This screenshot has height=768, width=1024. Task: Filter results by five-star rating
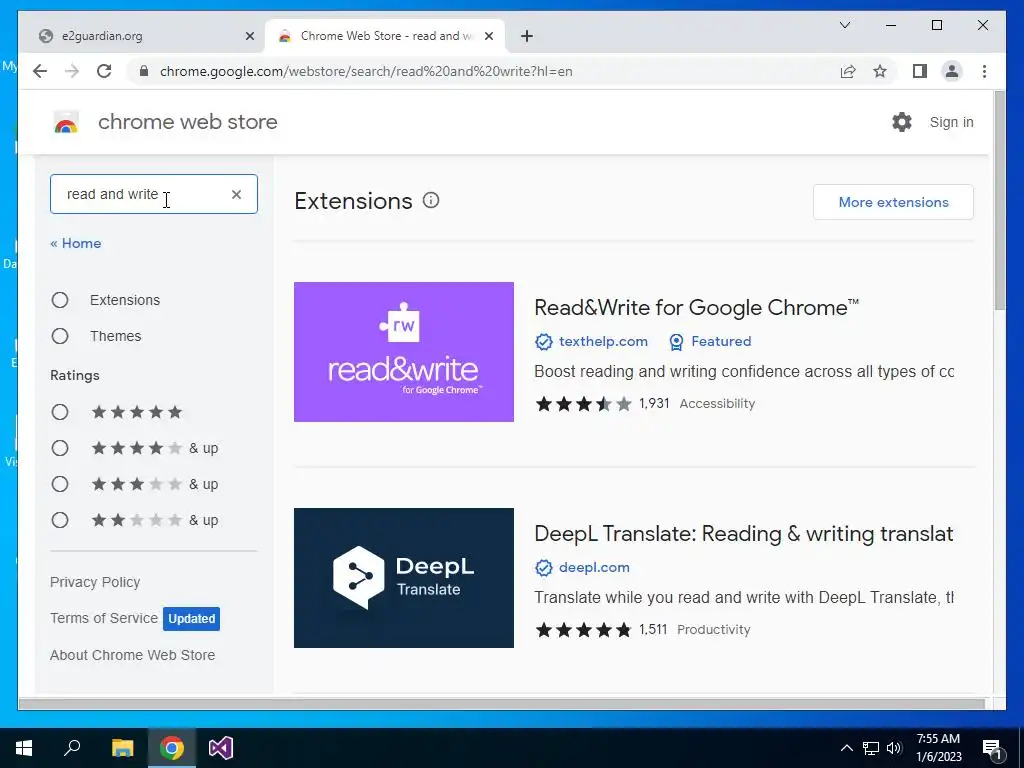60,412
